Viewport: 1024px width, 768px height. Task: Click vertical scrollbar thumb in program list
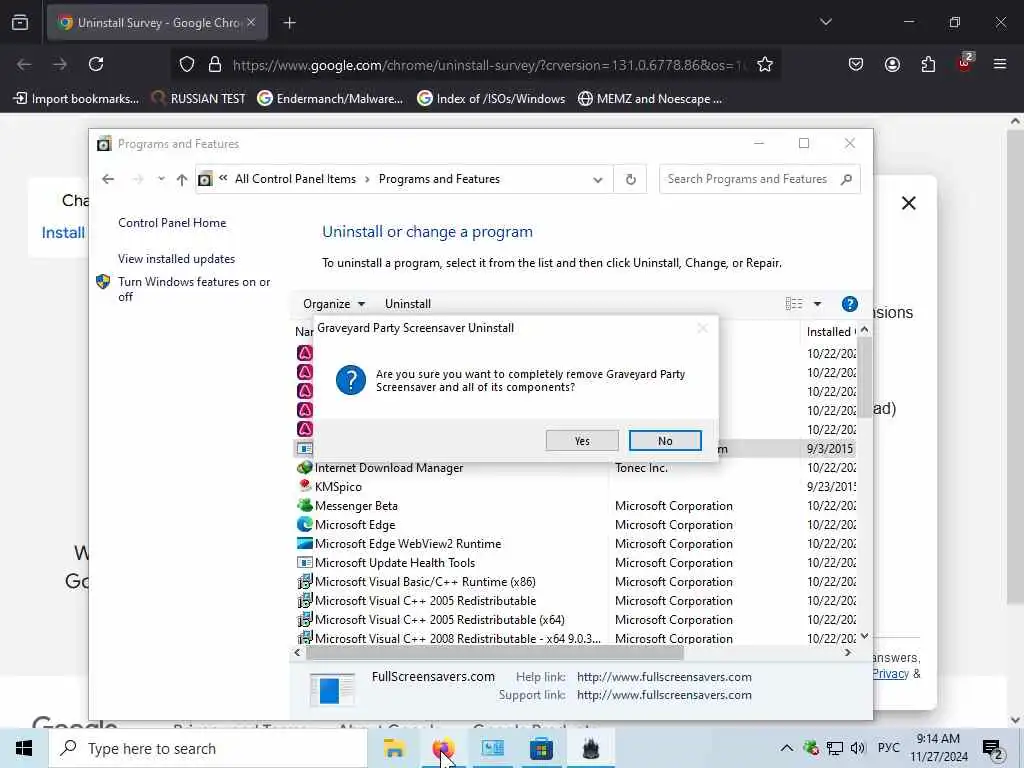click(864, 376)
